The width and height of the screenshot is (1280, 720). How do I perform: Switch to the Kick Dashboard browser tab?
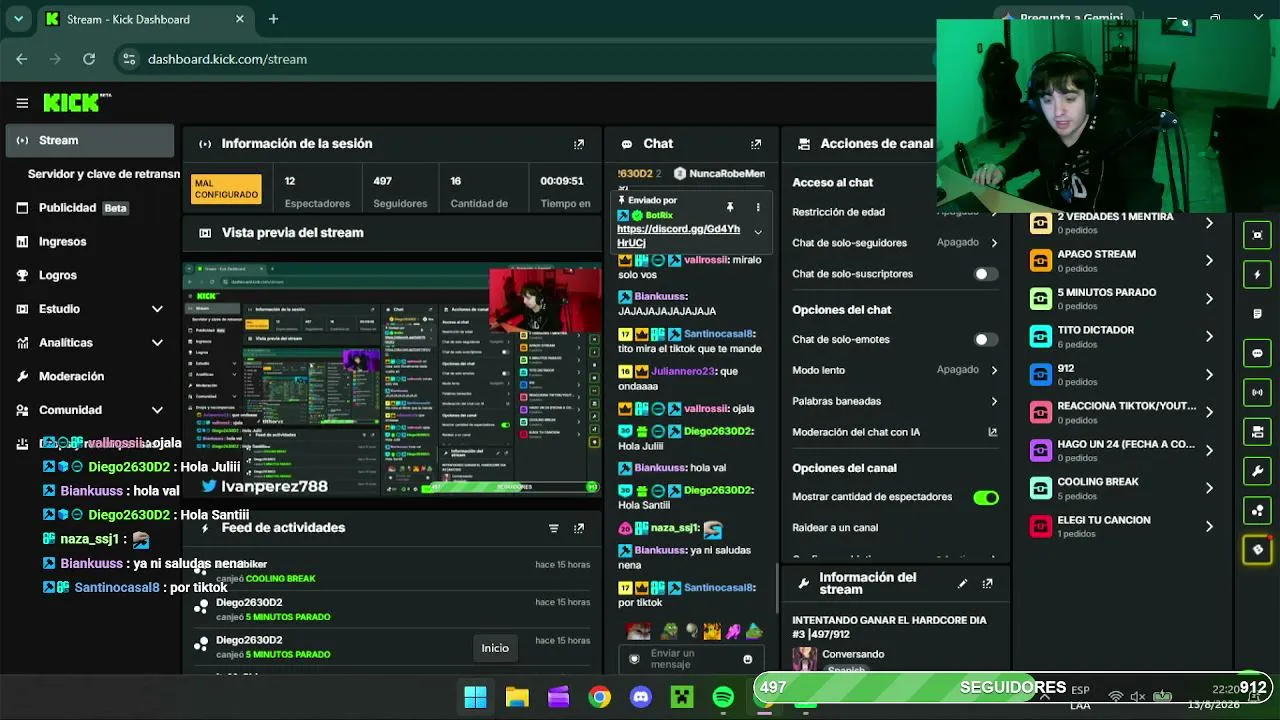(x=145, y=19)
